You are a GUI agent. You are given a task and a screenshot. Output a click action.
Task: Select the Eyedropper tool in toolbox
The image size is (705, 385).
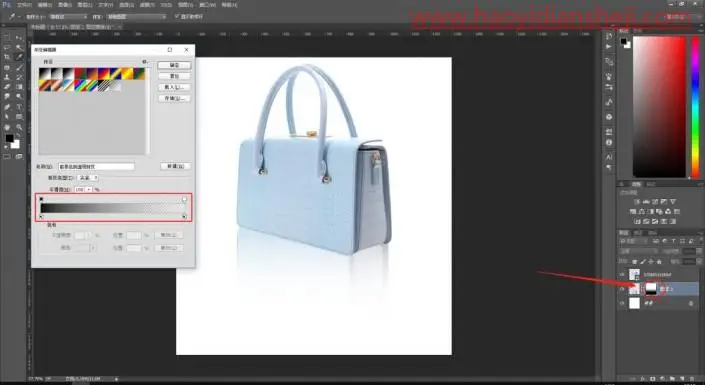coord(19,57)
